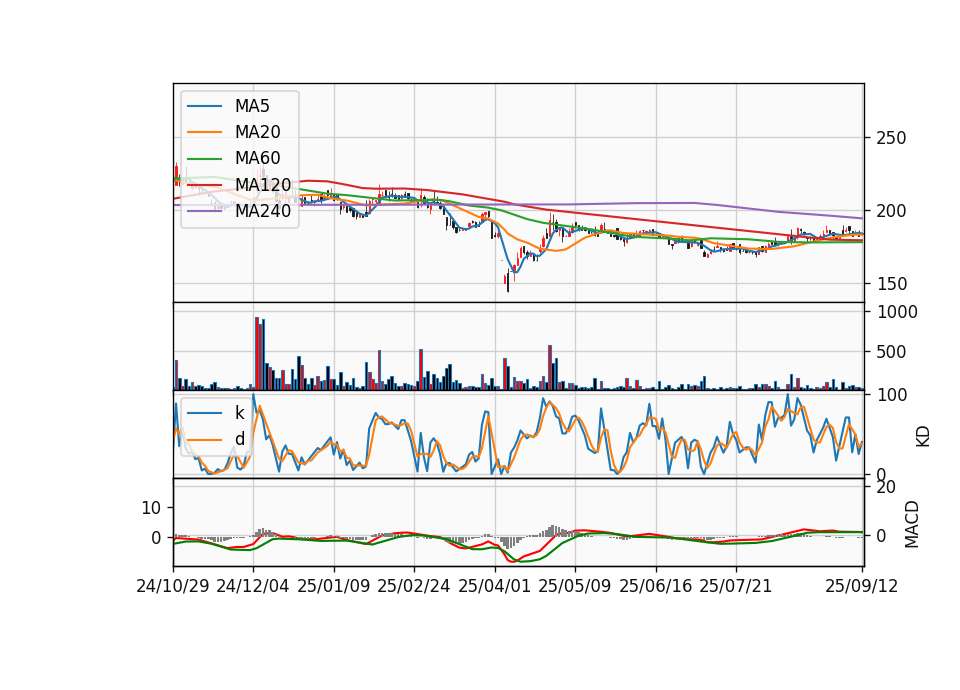Click the purple MA240 legend line sample

pyautogui.click(x=204, y=211)
